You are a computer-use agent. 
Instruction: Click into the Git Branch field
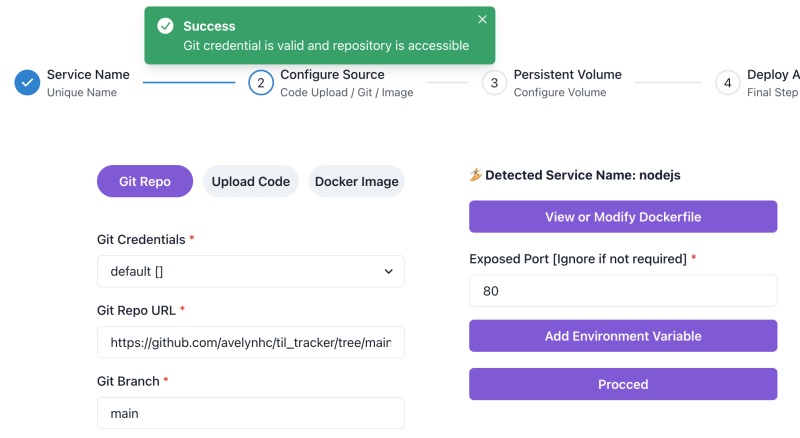pos(251,413)
